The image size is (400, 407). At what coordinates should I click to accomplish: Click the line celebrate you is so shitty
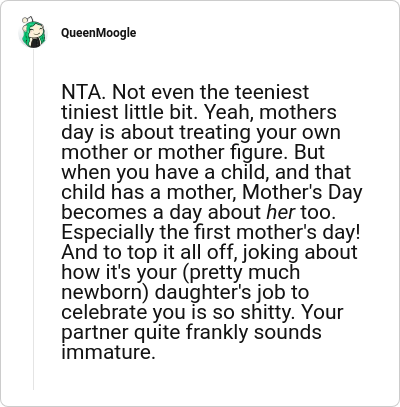pos(202,312)
